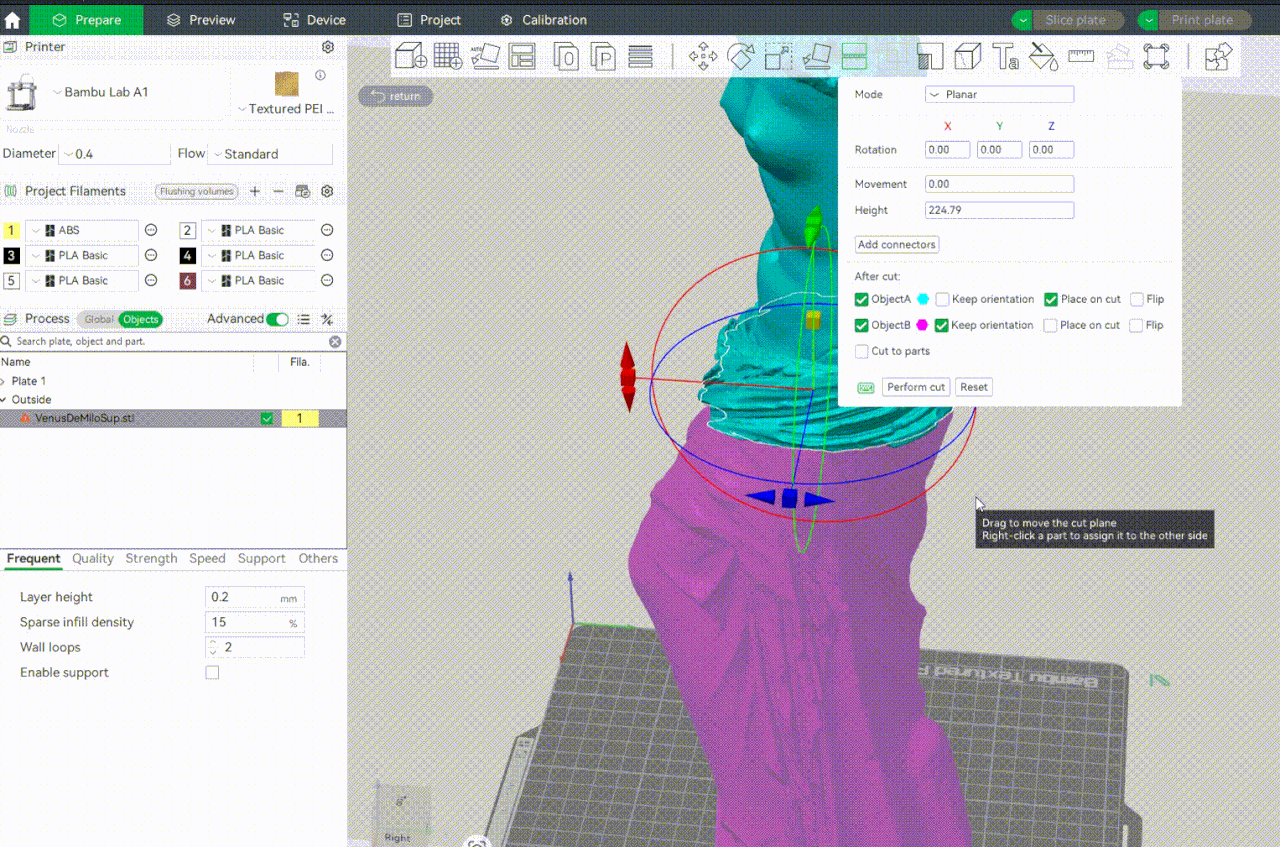Open the compare presets icon
The height and width of the screenshot is (847, 1280).
[x=327, y=319]
